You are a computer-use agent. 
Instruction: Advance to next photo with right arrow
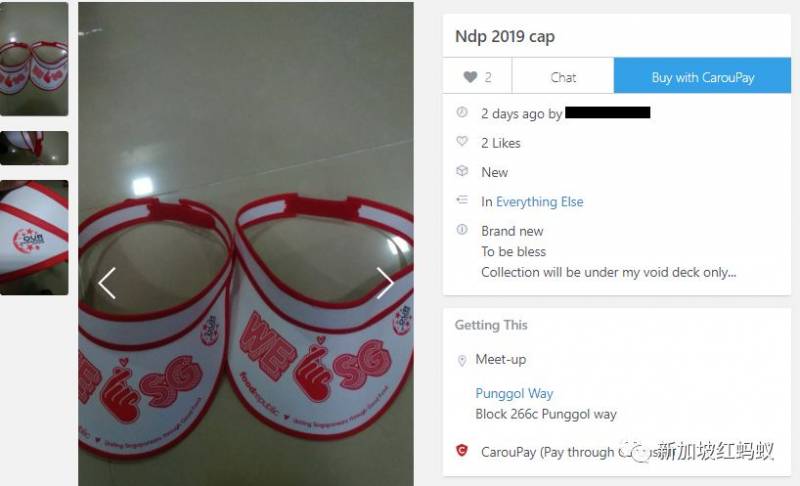385,283
